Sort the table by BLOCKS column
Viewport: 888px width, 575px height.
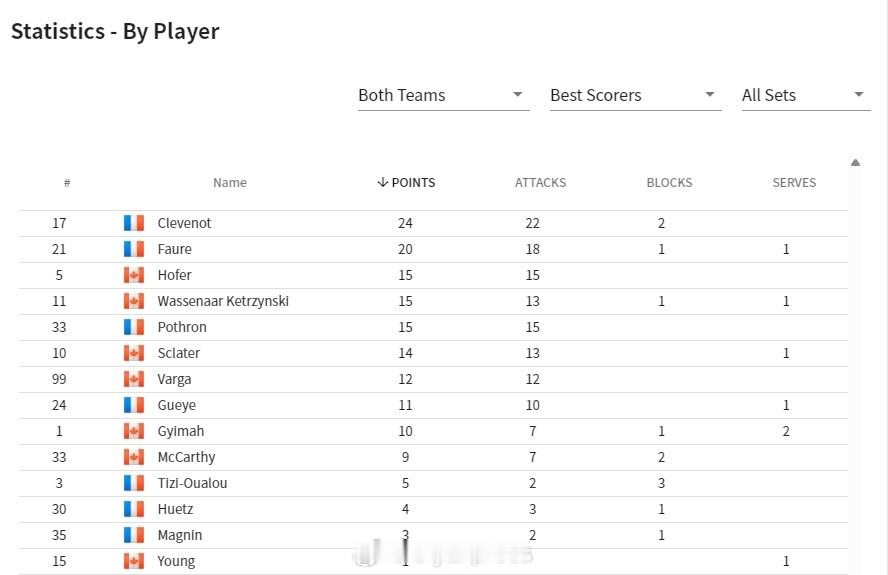coord(669,182)
